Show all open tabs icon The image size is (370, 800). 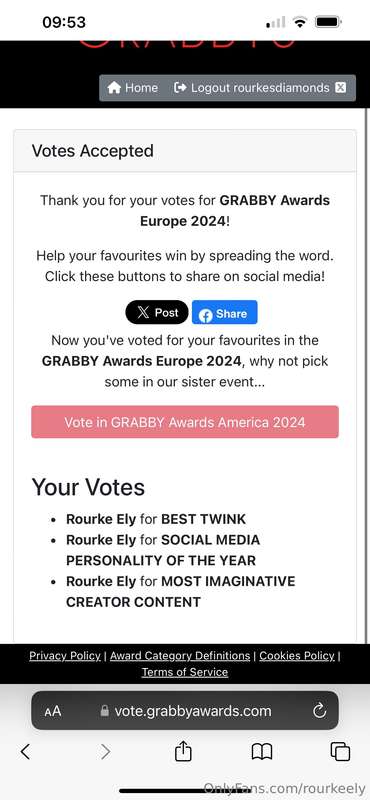pyautogui.click(x=340, y=752)
